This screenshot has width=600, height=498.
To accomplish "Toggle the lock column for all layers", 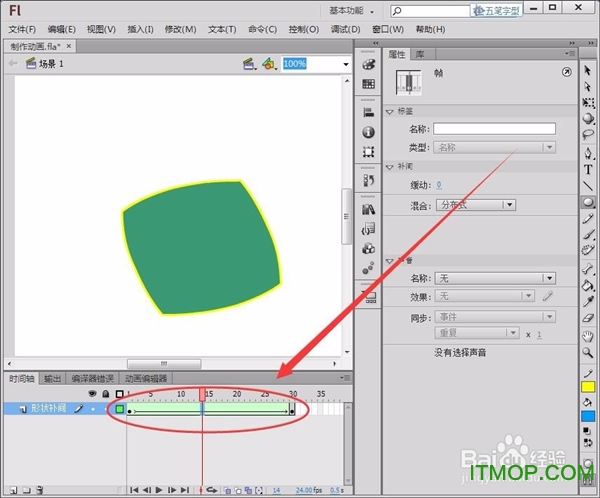I will pos(105,394).
